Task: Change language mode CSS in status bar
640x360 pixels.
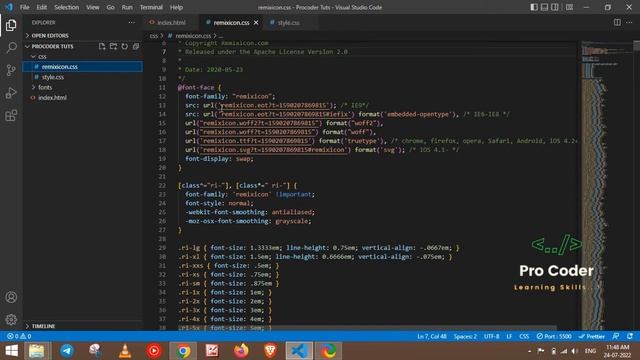Action: point(524,336)
